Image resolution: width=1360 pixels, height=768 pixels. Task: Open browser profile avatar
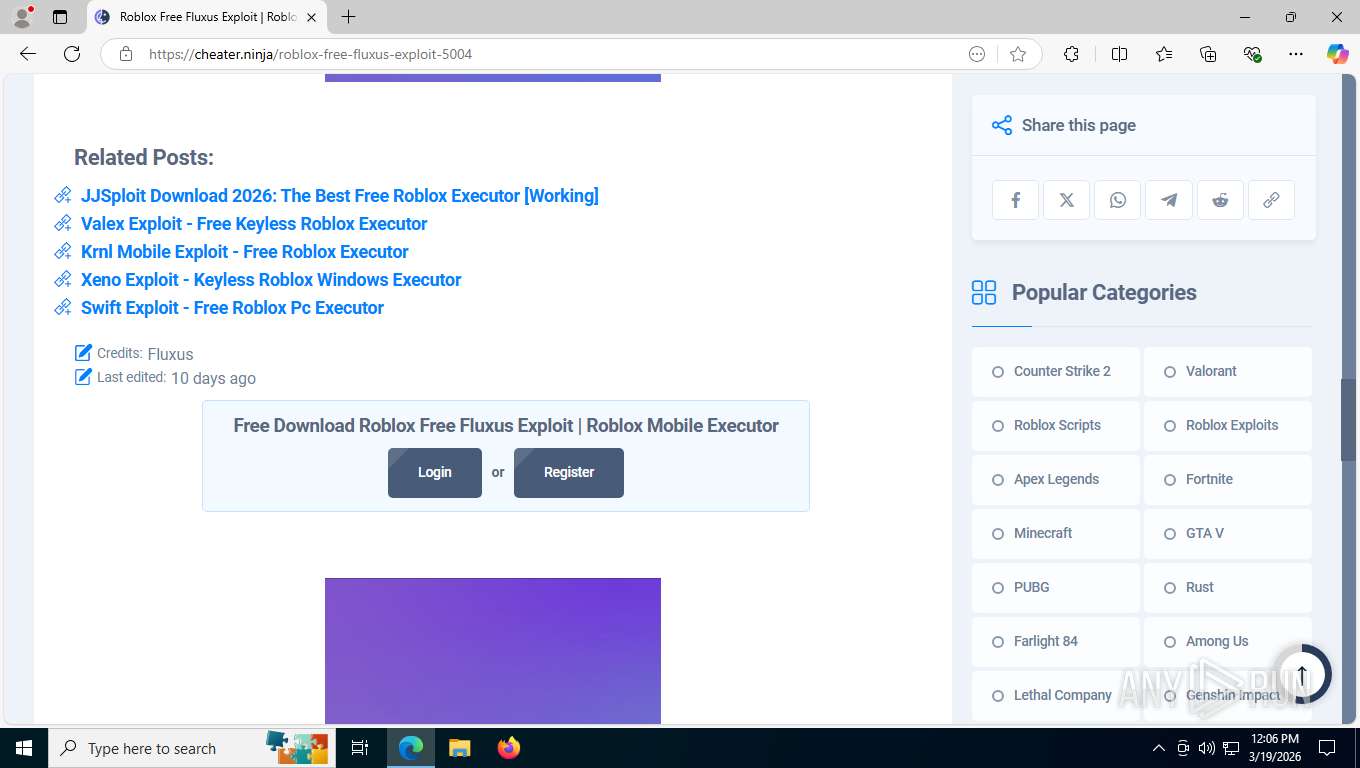click(22, 17)
